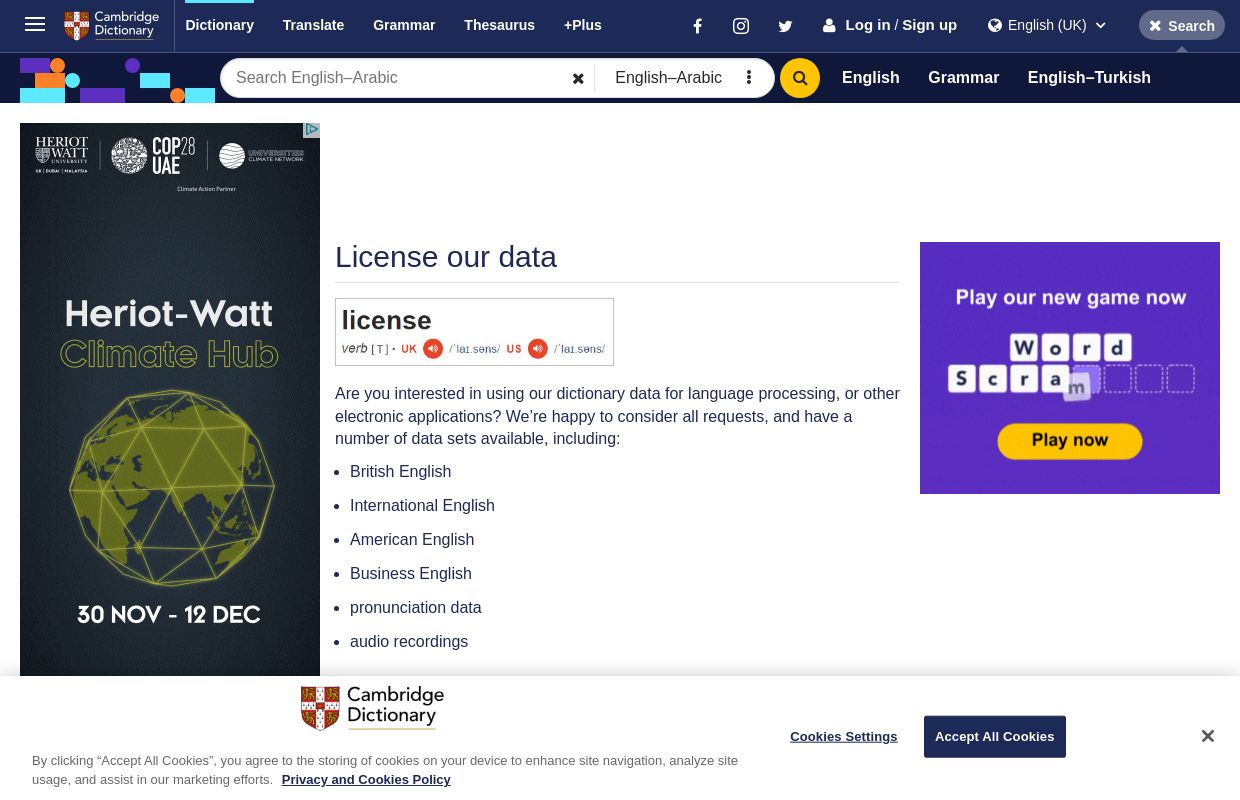Click the 'audio recordings' list item

409,642
